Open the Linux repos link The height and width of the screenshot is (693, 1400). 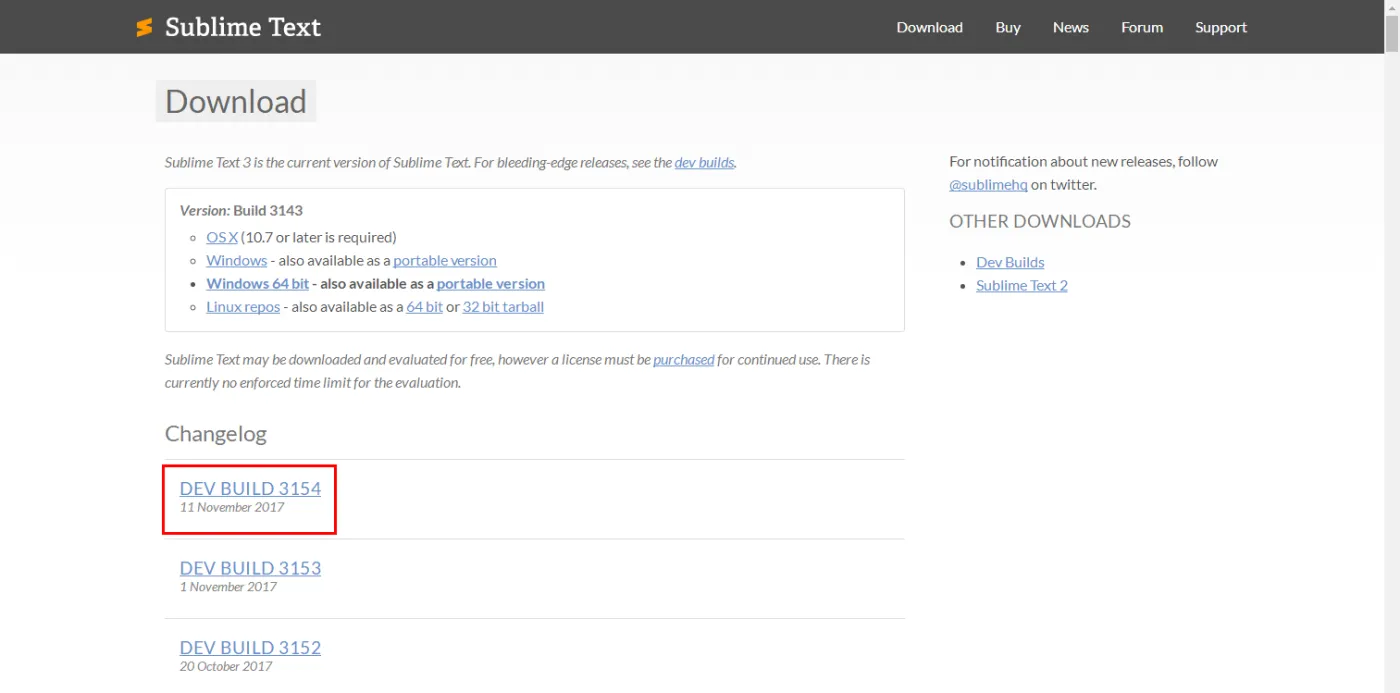tap(243, 306)
